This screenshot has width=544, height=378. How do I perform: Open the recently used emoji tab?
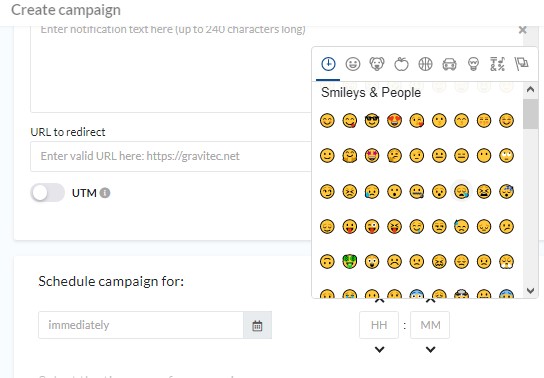[x=328, y=64]
